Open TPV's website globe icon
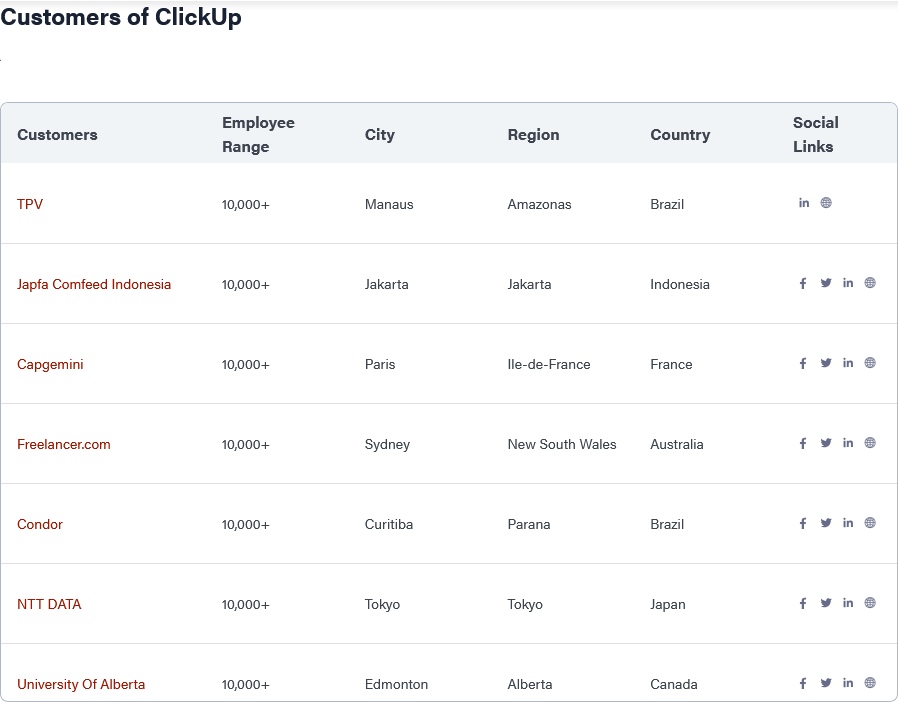The width and height of the screenshot is (898, 702). click(826, 203)
